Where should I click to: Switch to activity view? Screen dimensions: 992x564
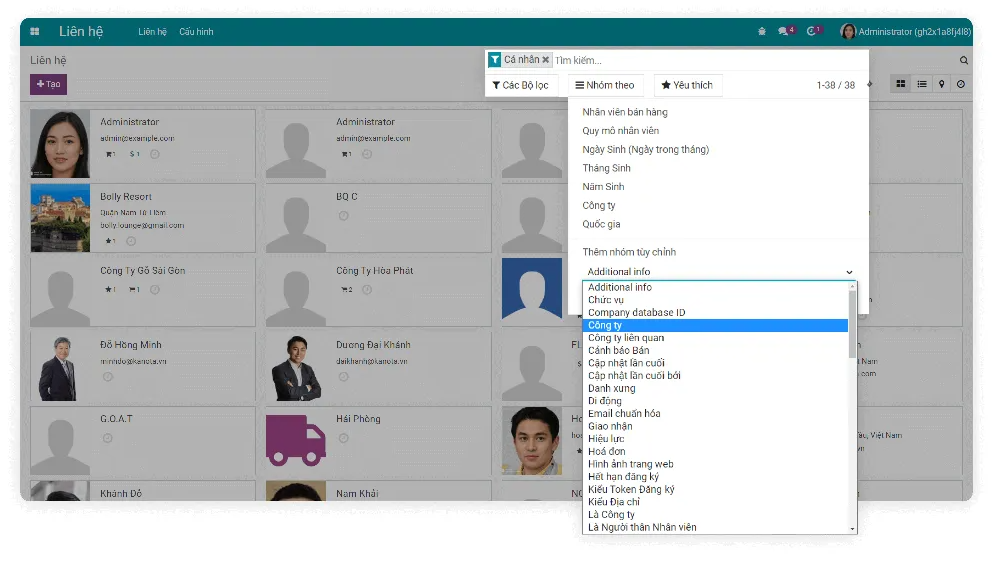[961, 85]
